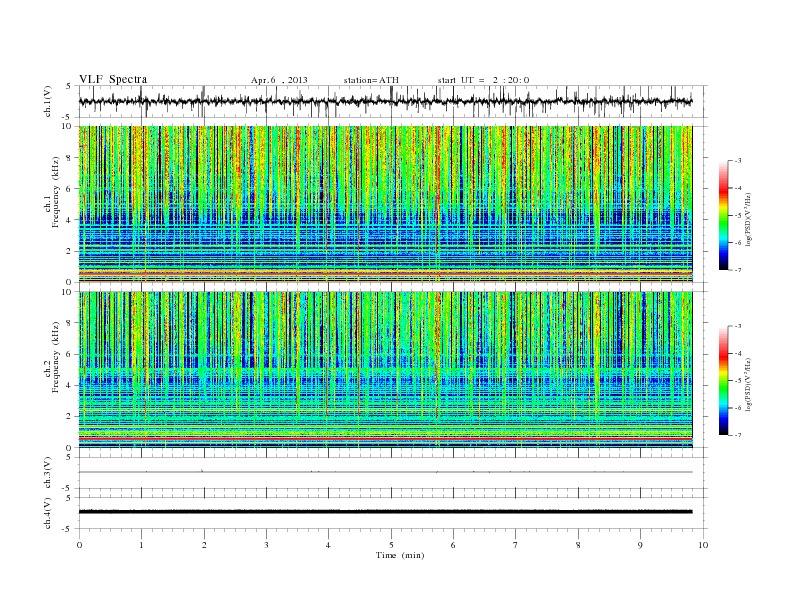Click time axis tick label "6"
Image resolution: width=792 pixels, height=612 pixels.
[453, 545]
